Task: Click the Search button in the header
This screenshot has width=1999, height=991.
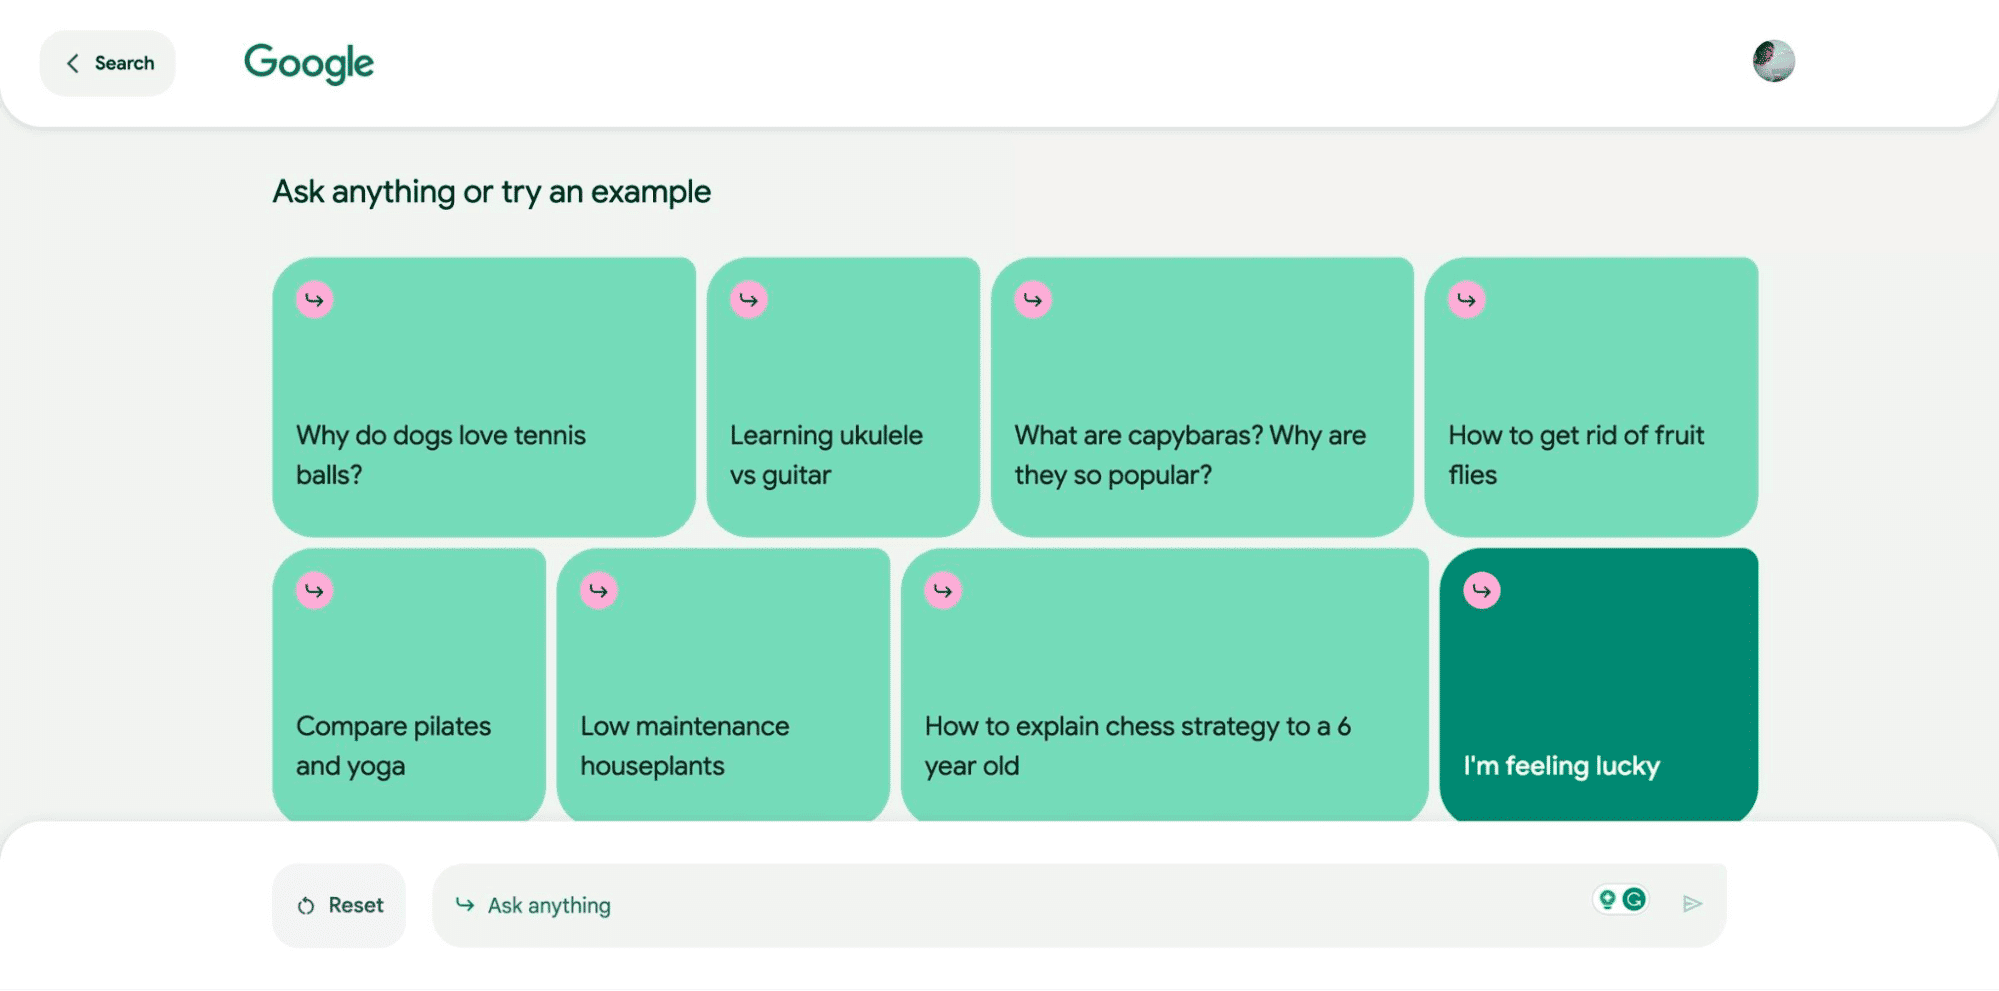Action: point(107,62)
